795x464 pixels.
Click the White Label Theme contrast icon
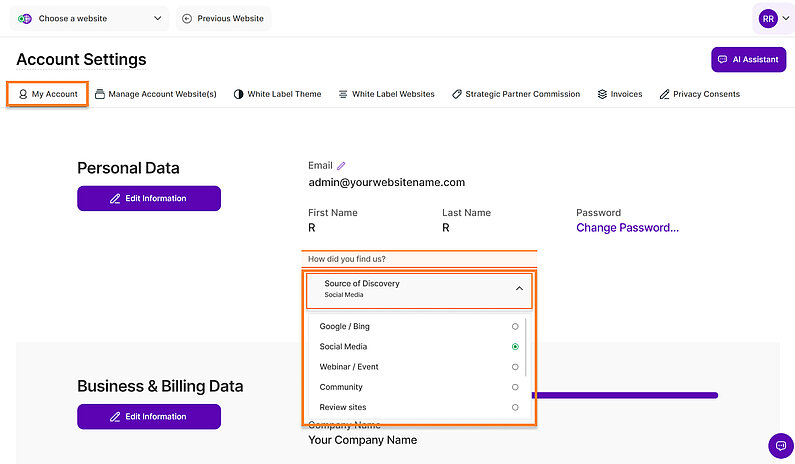238,94
